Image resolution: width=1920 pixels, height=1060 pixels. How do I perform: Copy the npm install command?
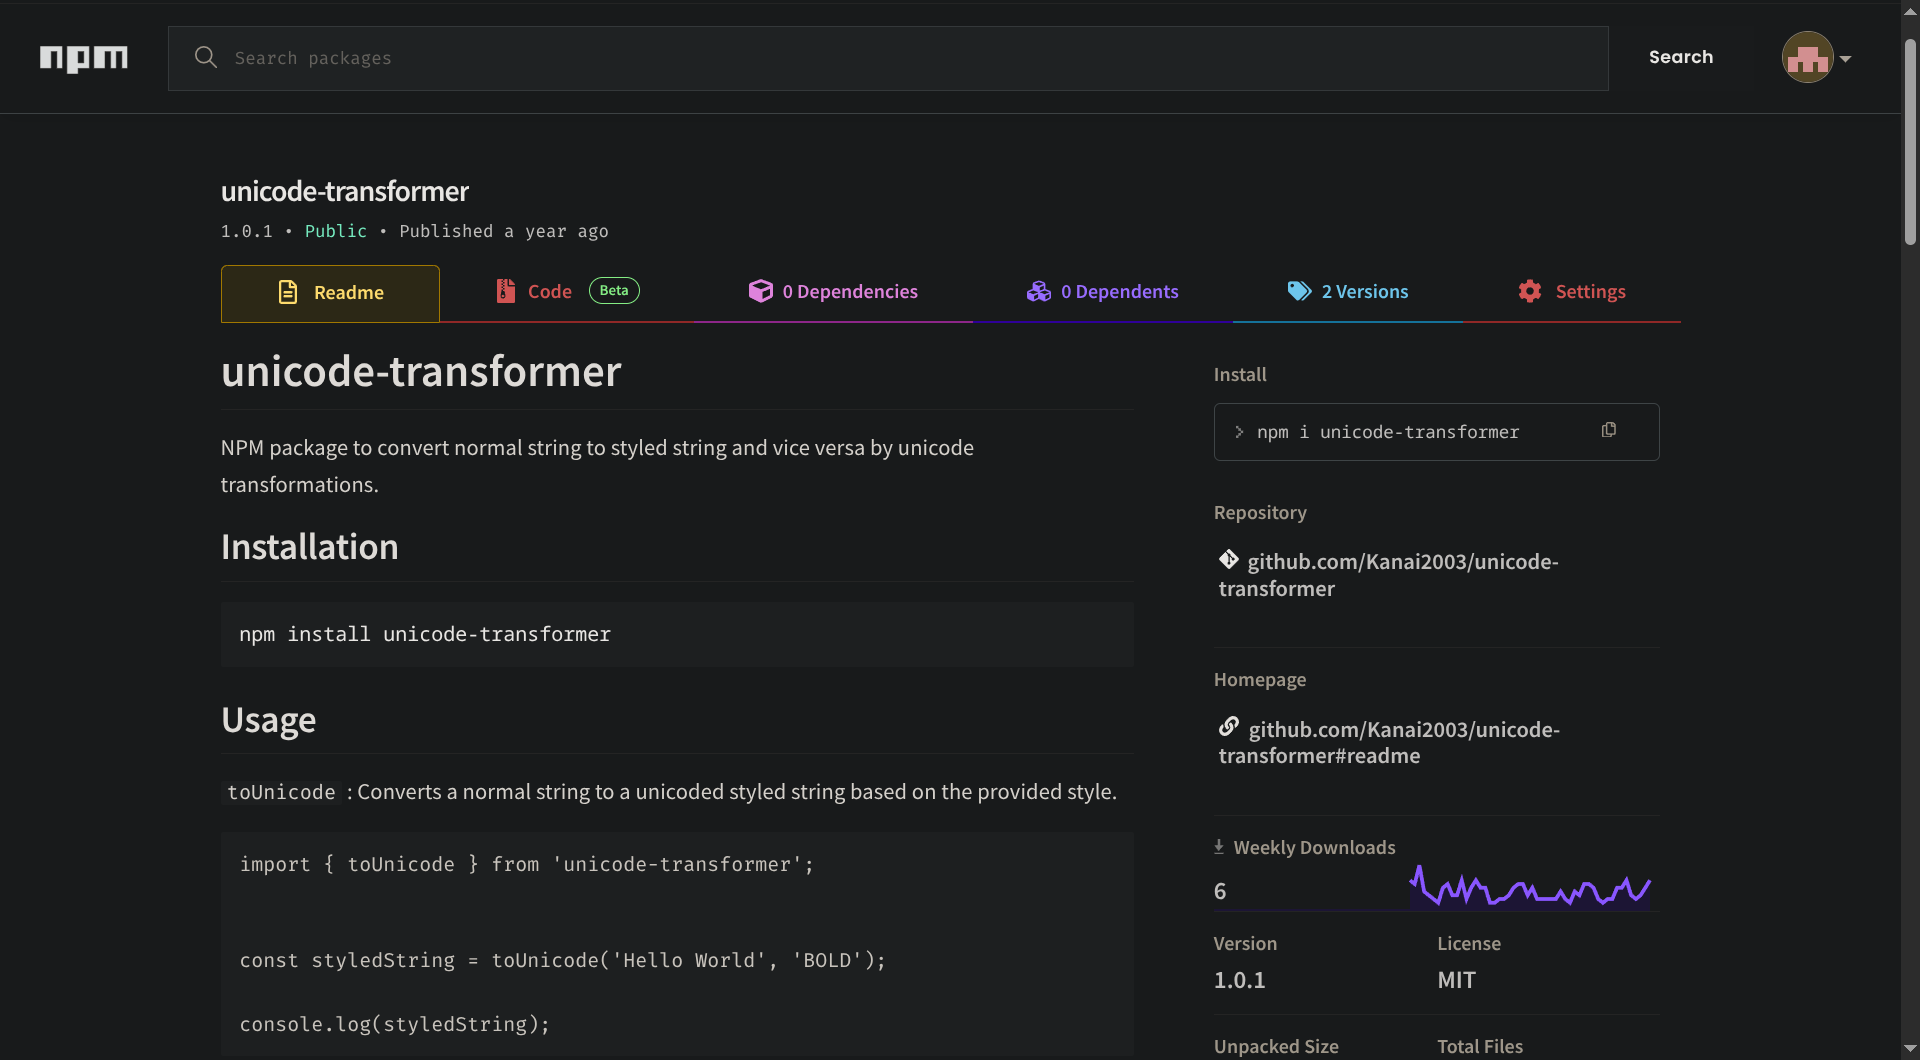pyautogui.click(x=1609, y=430)
